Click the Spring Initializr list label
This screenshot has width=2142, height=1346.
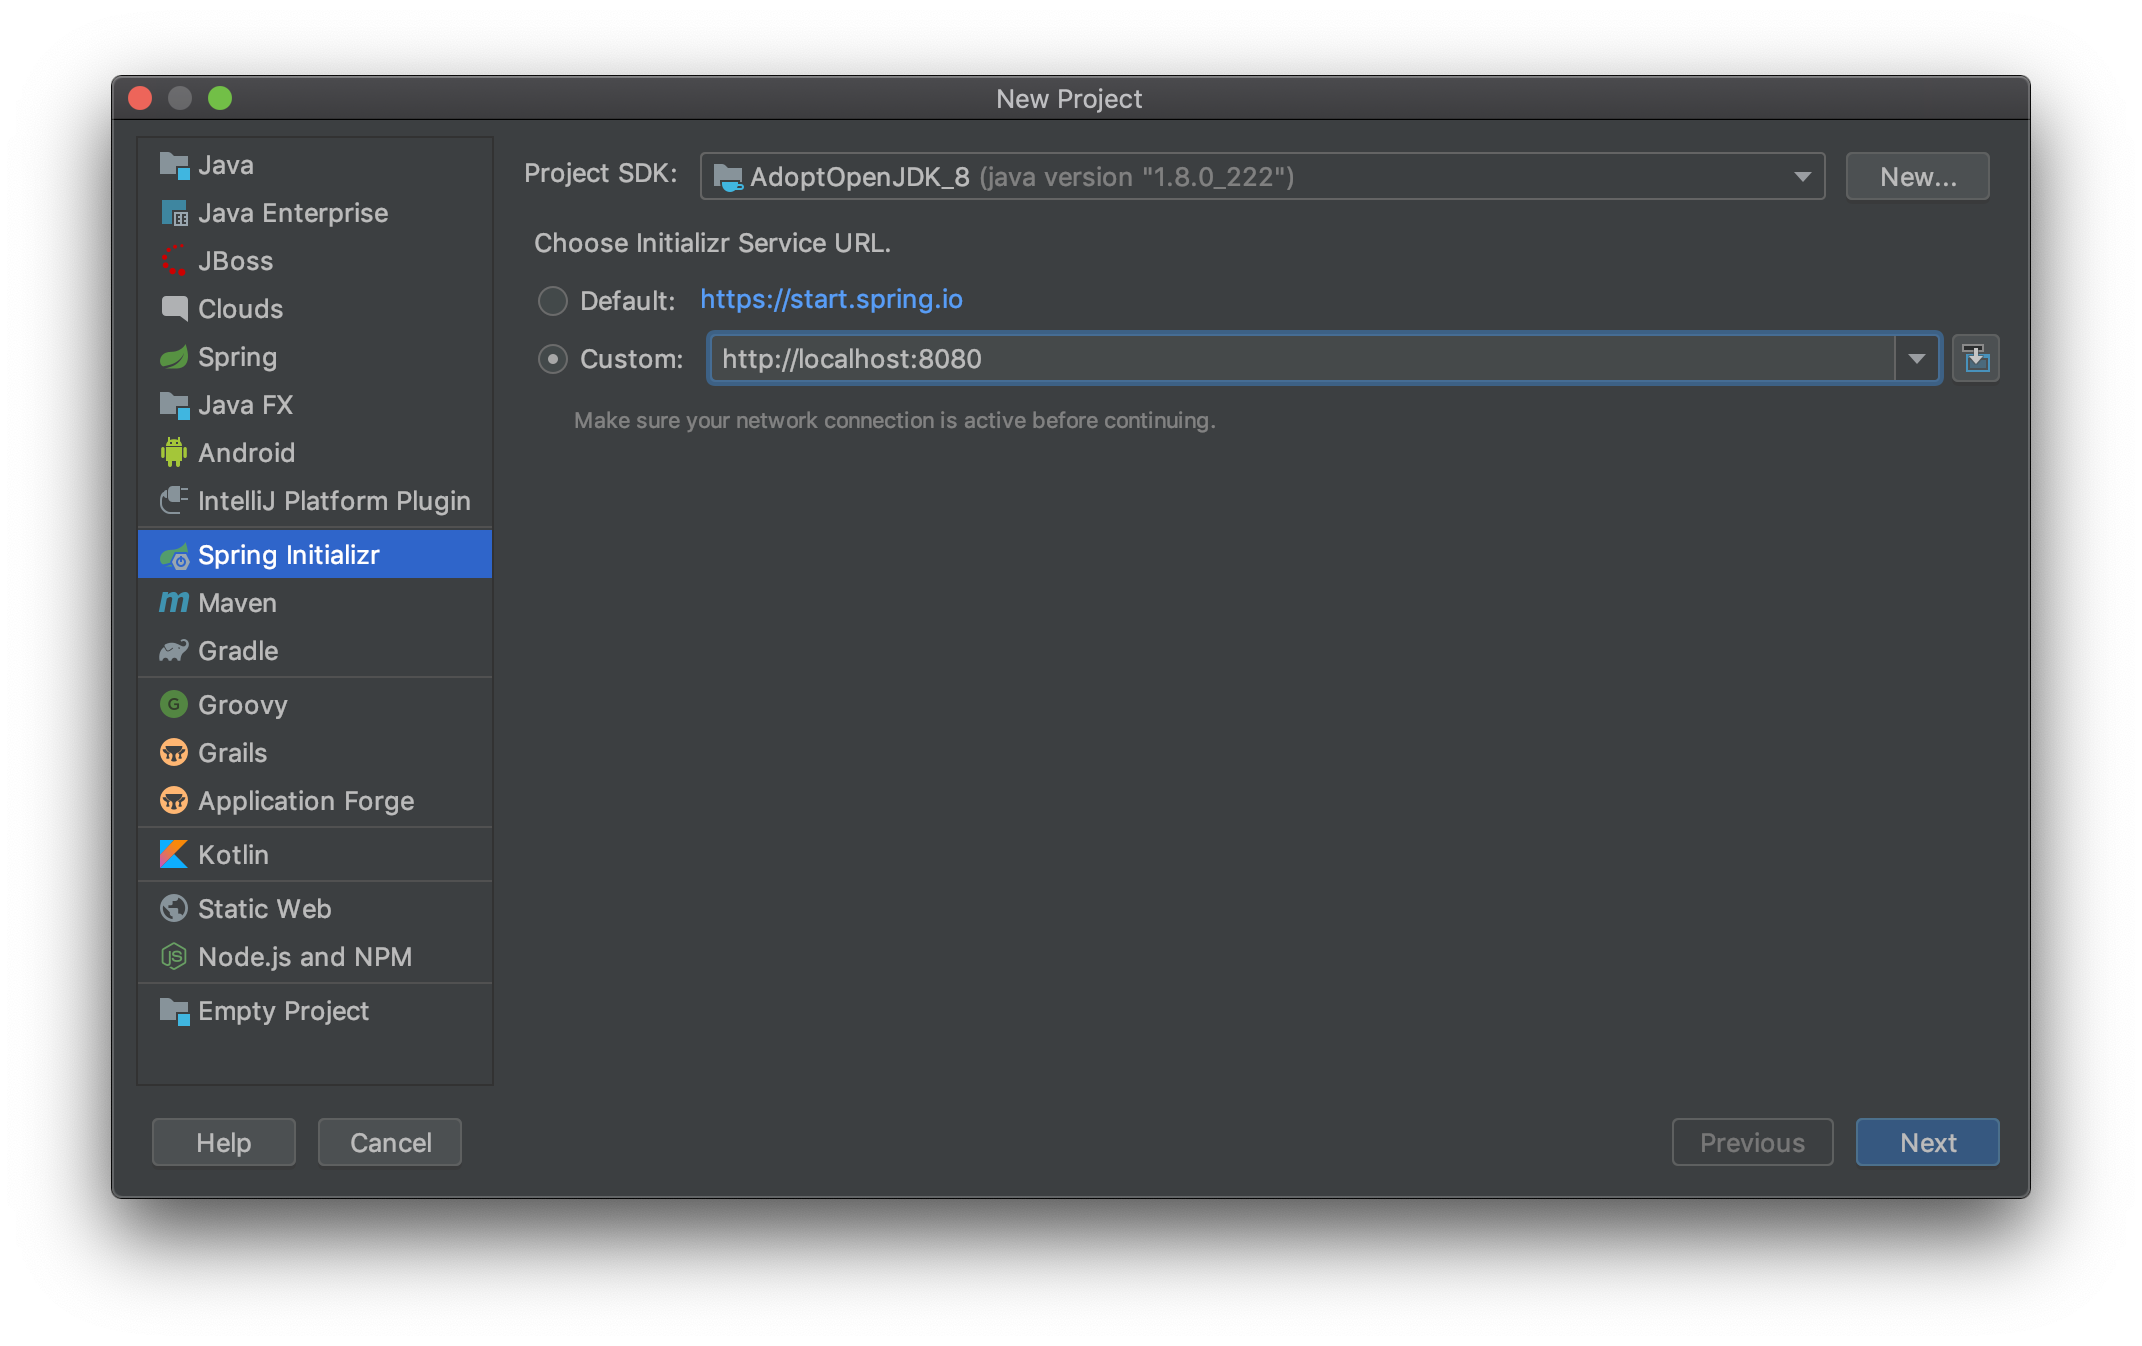coord(289,555)
